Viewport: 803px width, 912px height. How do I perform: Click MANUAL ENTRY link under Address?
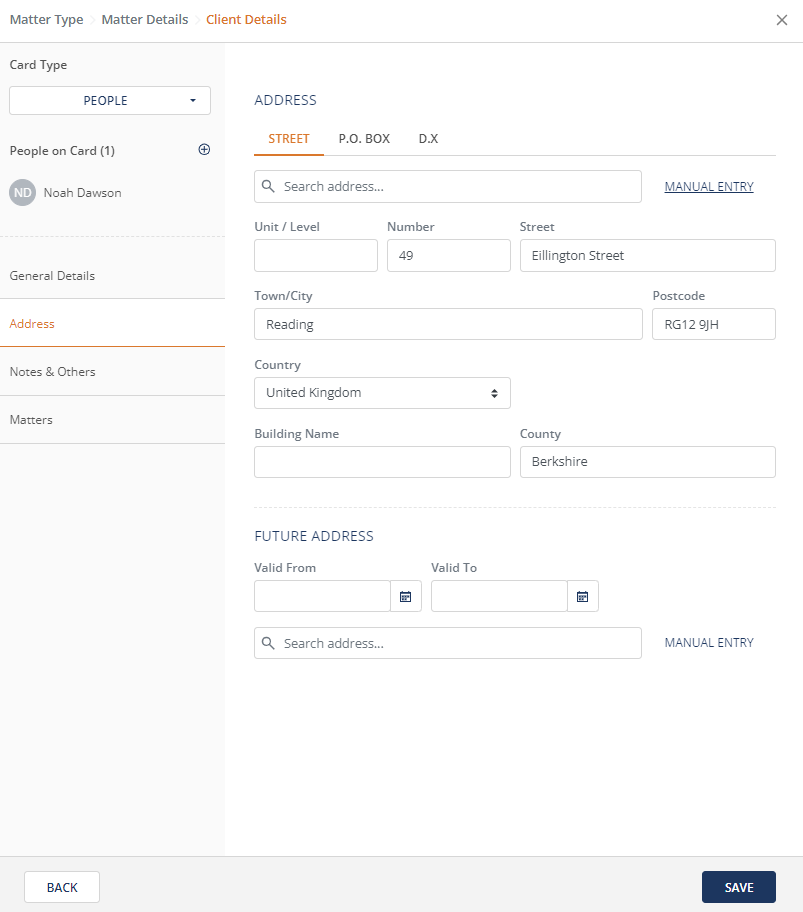[709, 187]
